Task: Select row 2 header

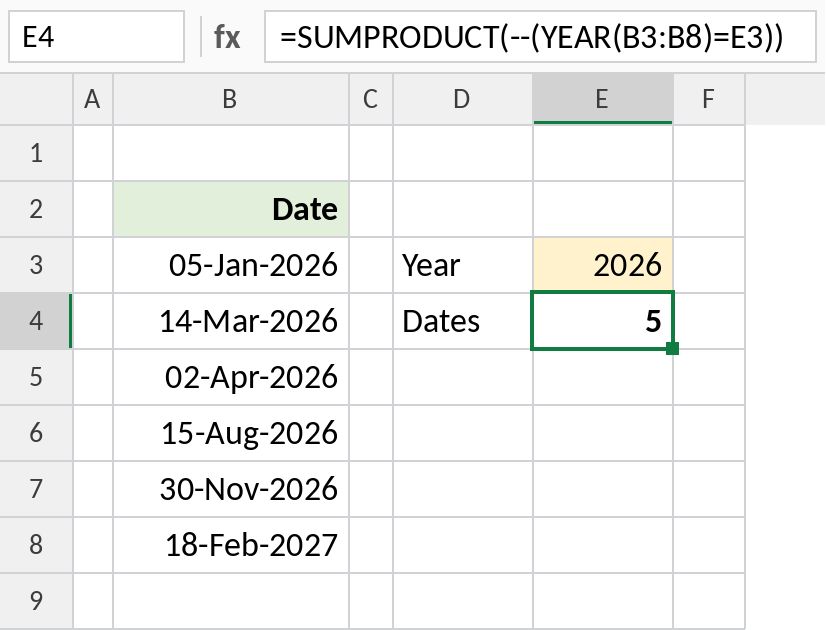Action: [36, 209]
